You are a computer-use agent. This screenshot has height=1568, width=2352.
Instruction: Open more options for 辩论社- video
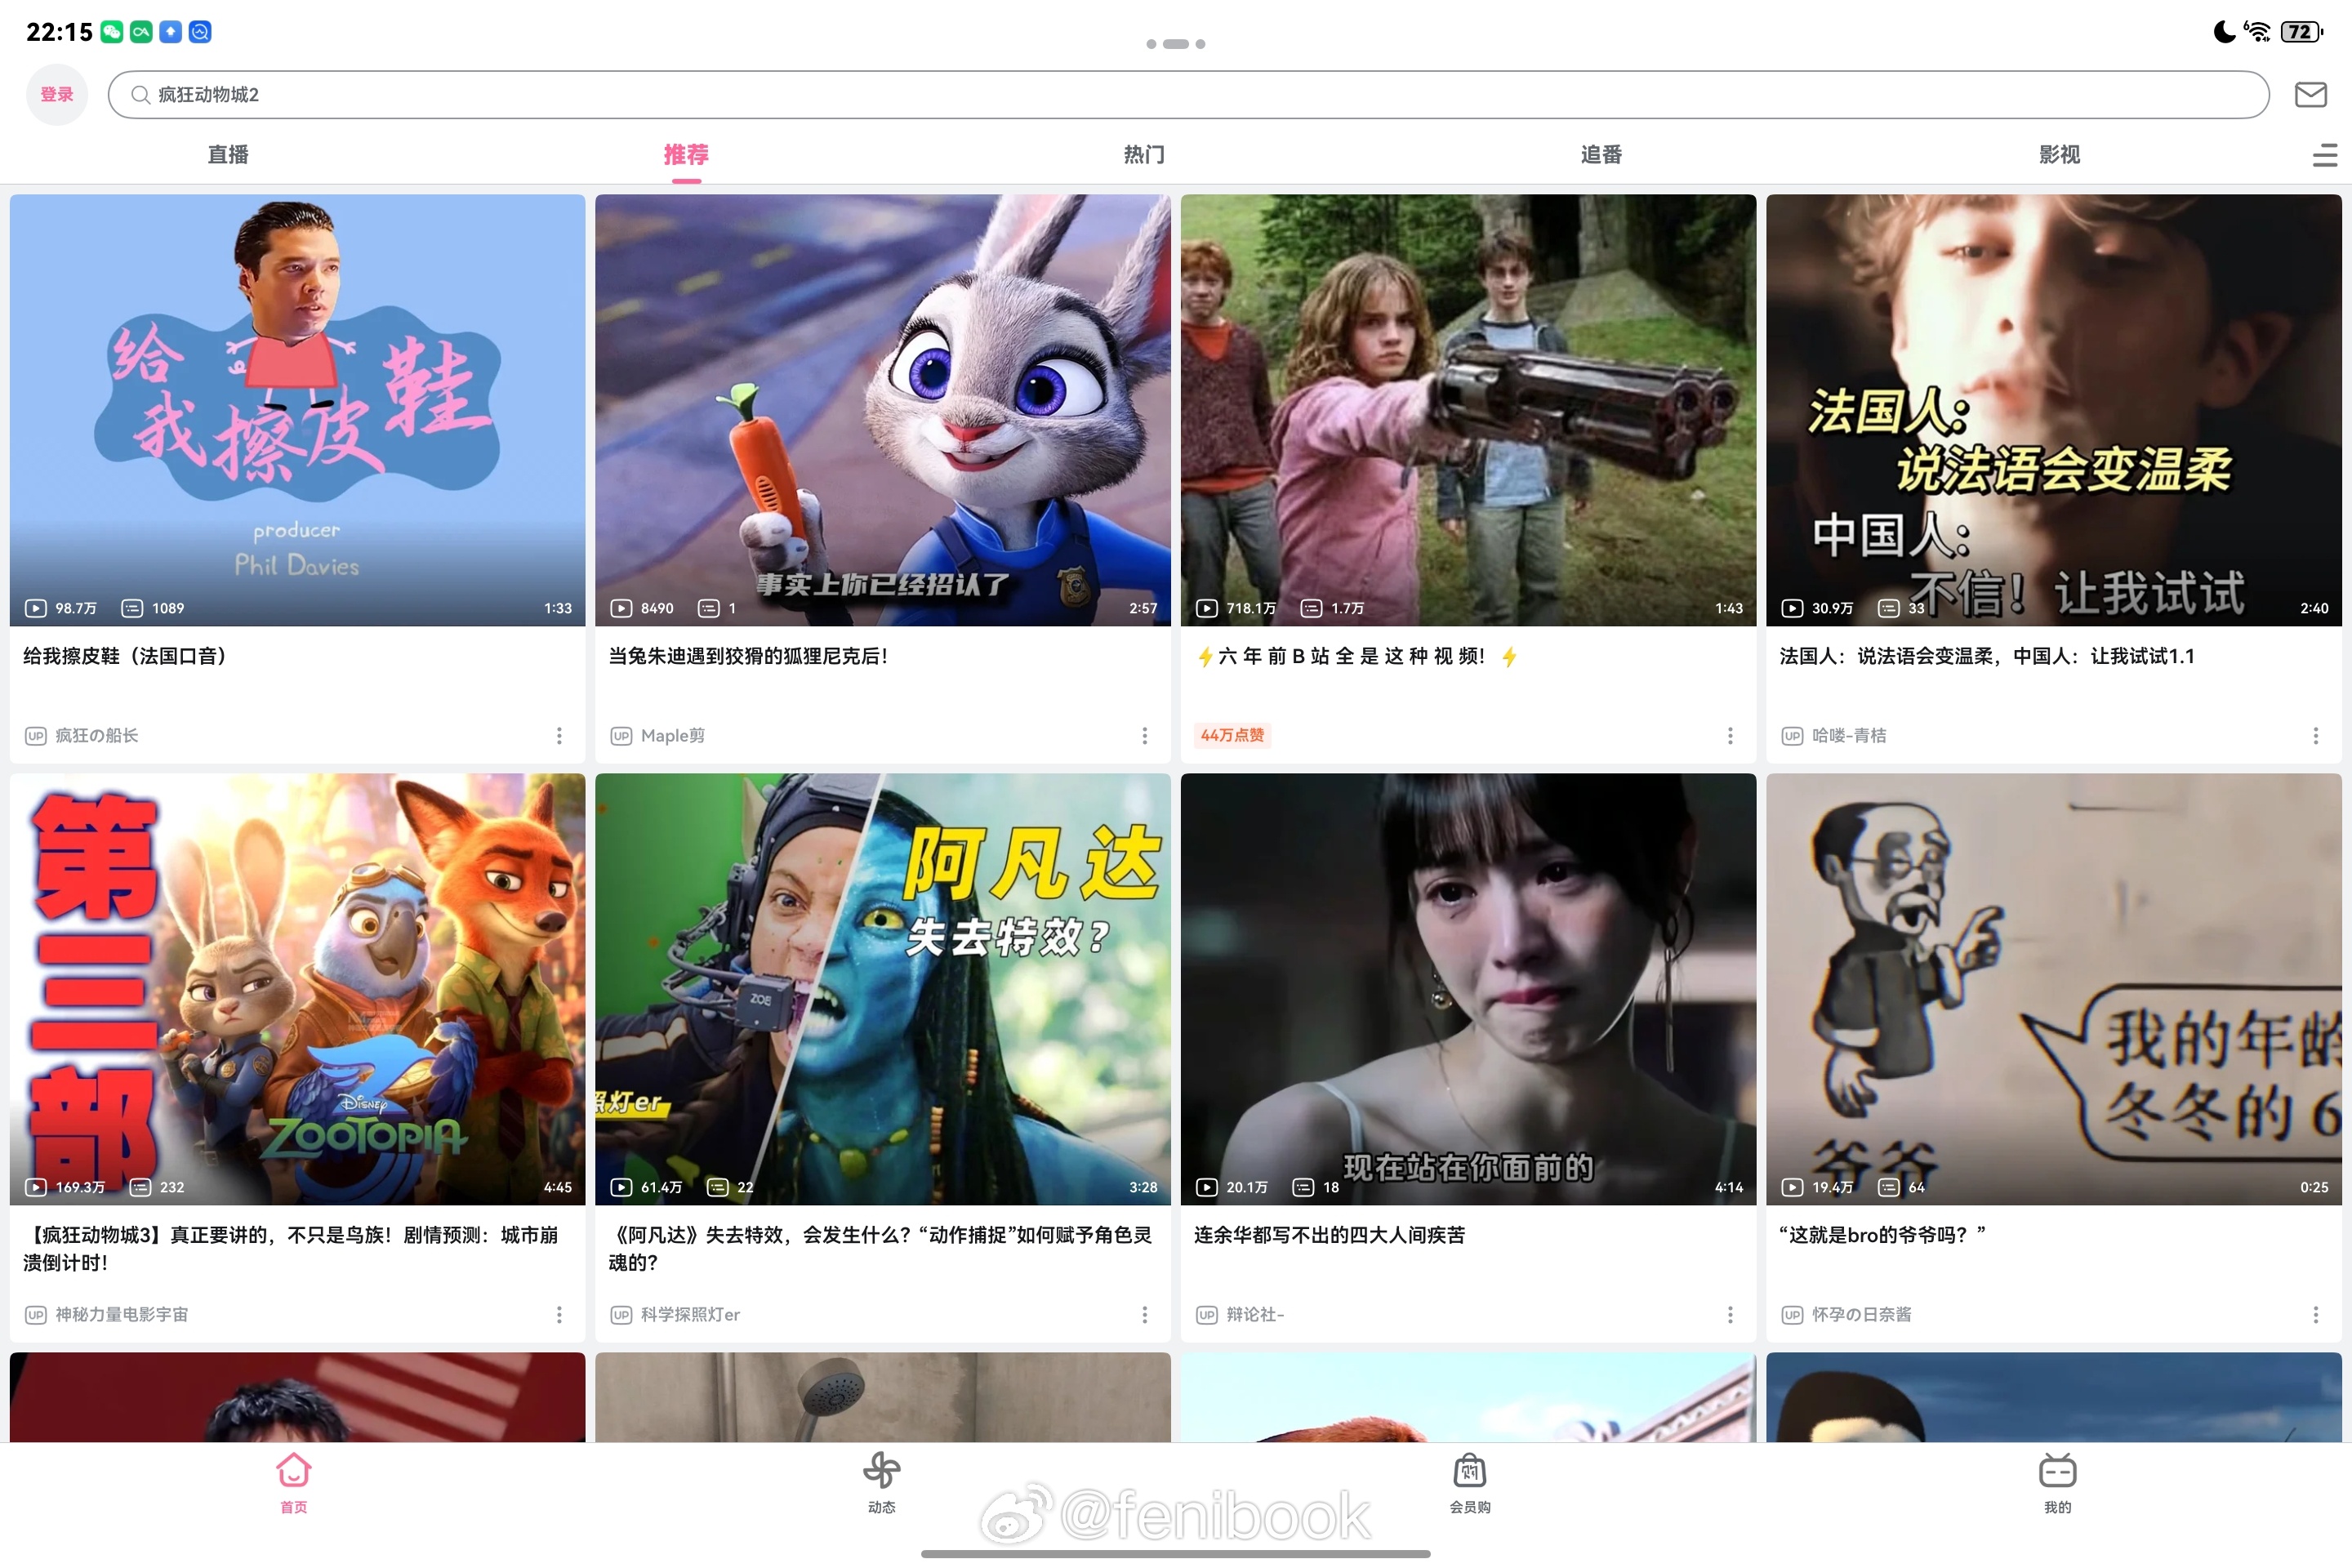coord(1730,1315)
